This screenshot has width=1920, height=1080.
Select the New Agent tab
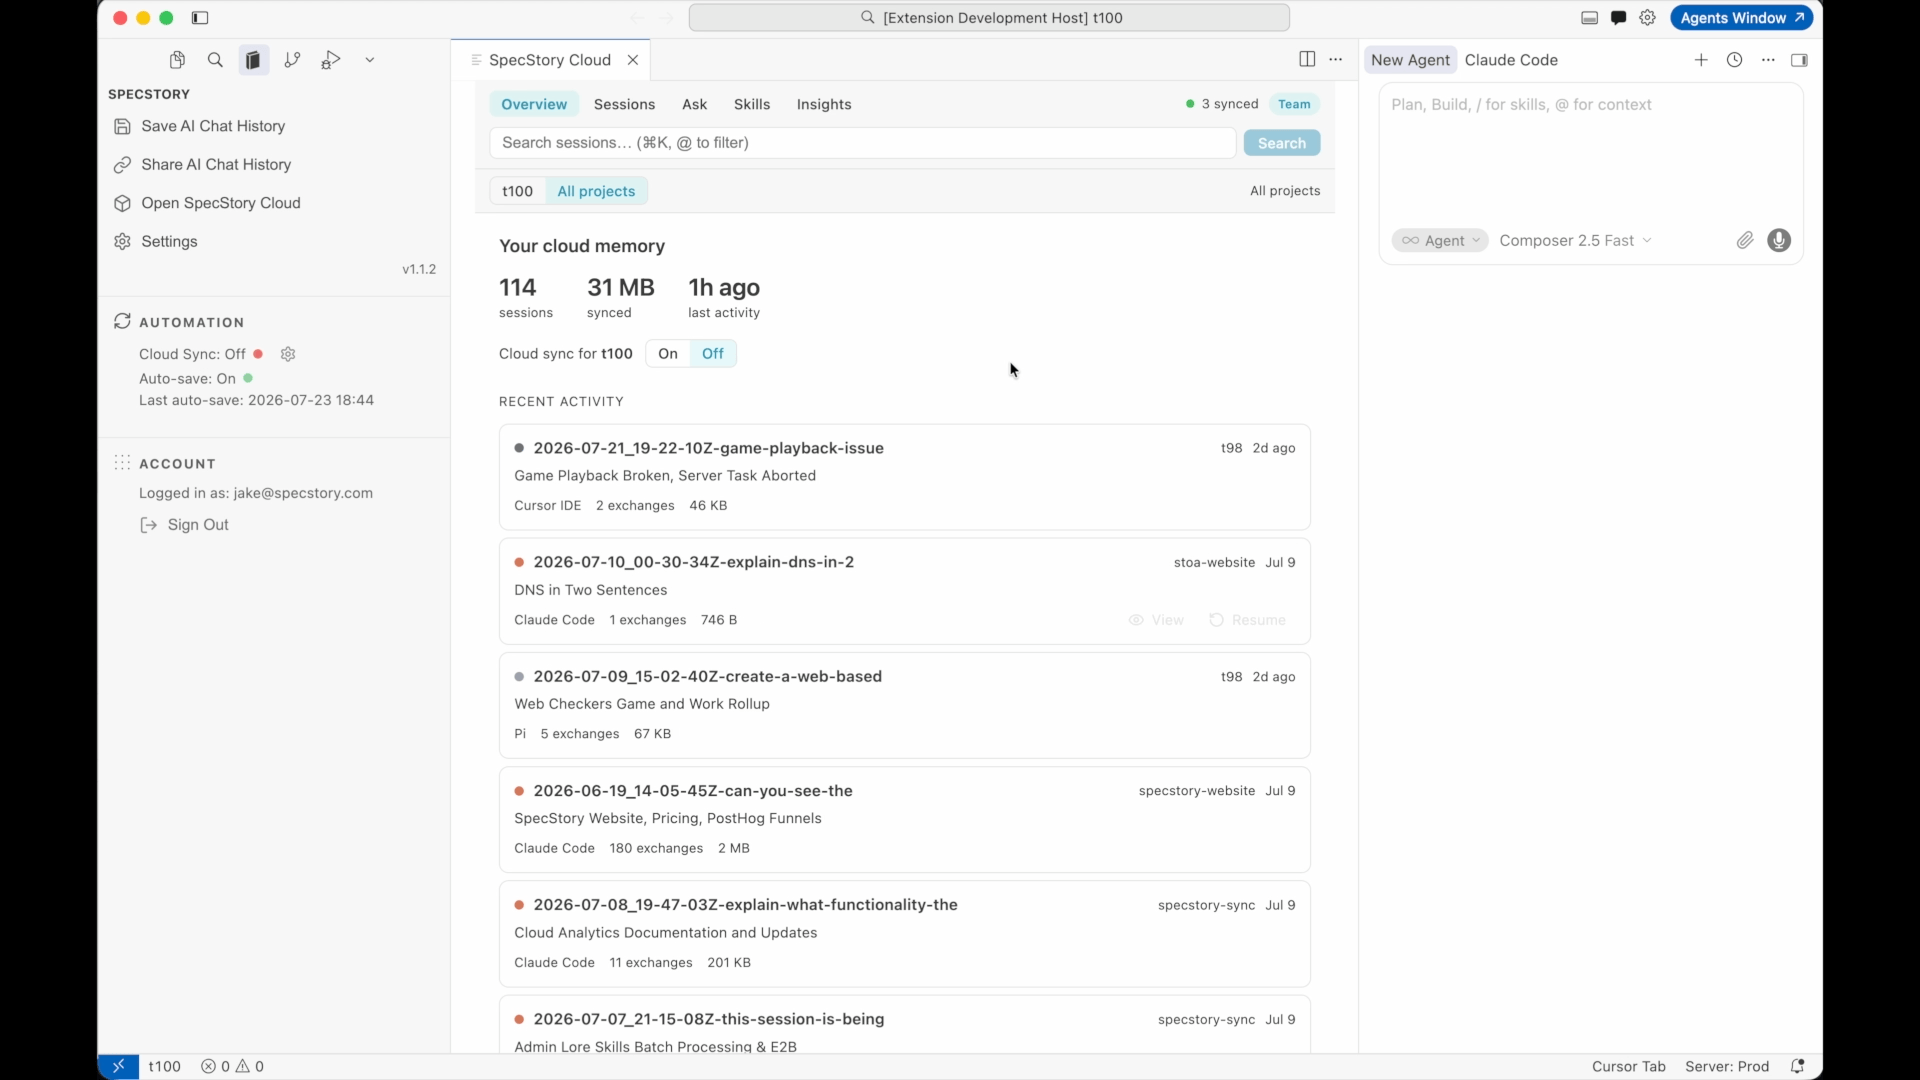coord(1410,60)
